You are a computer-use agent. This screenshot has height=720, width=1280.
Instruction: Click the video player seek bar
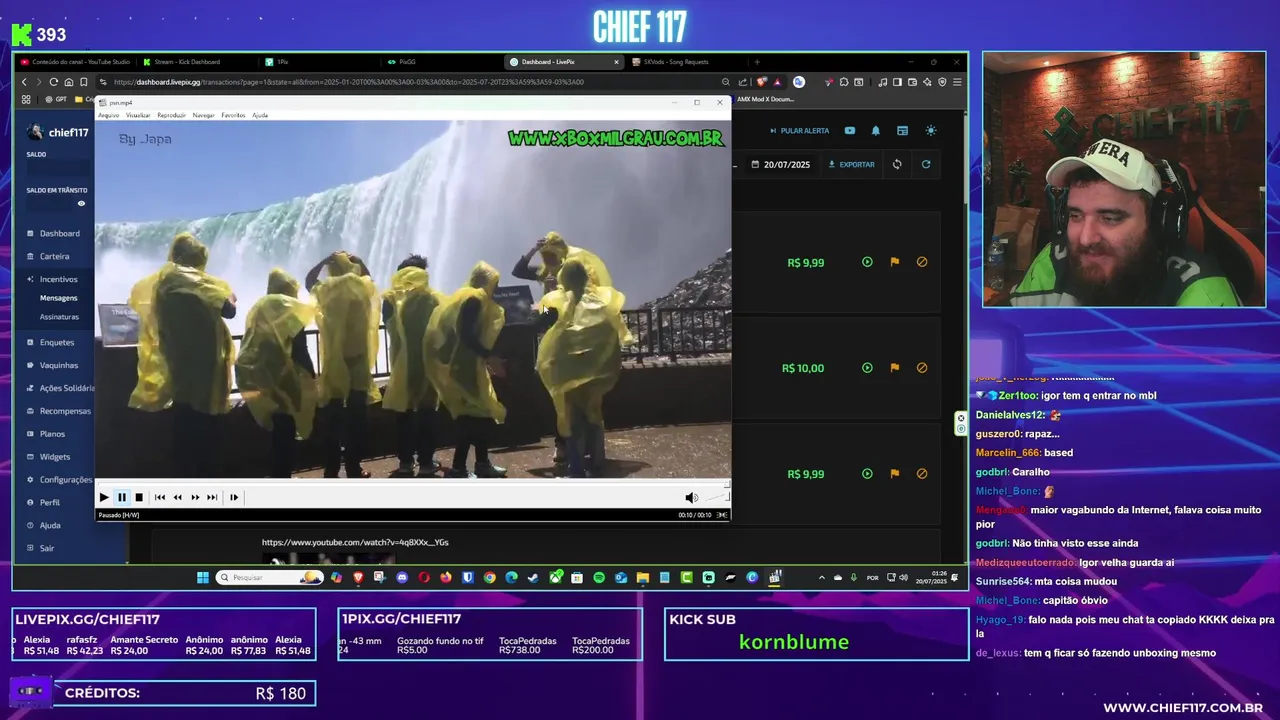413,484
